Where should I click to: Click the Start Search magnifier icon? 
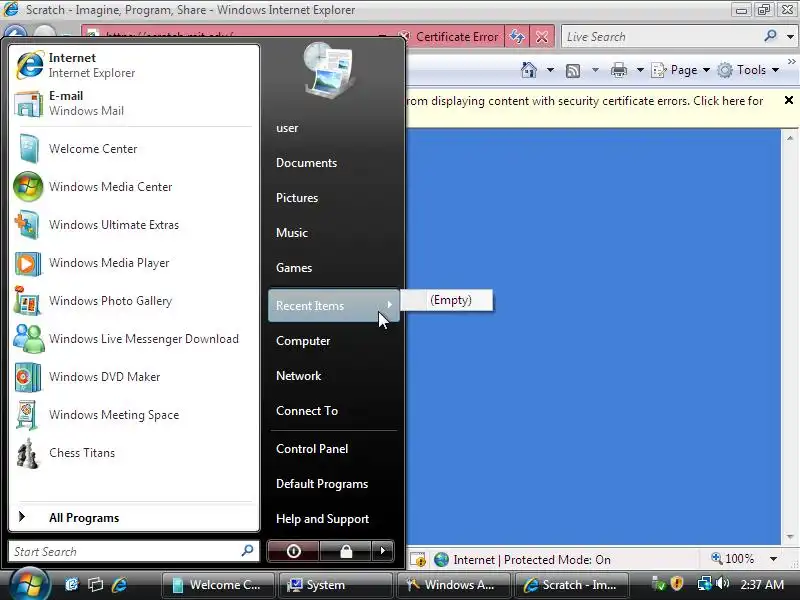247,551
